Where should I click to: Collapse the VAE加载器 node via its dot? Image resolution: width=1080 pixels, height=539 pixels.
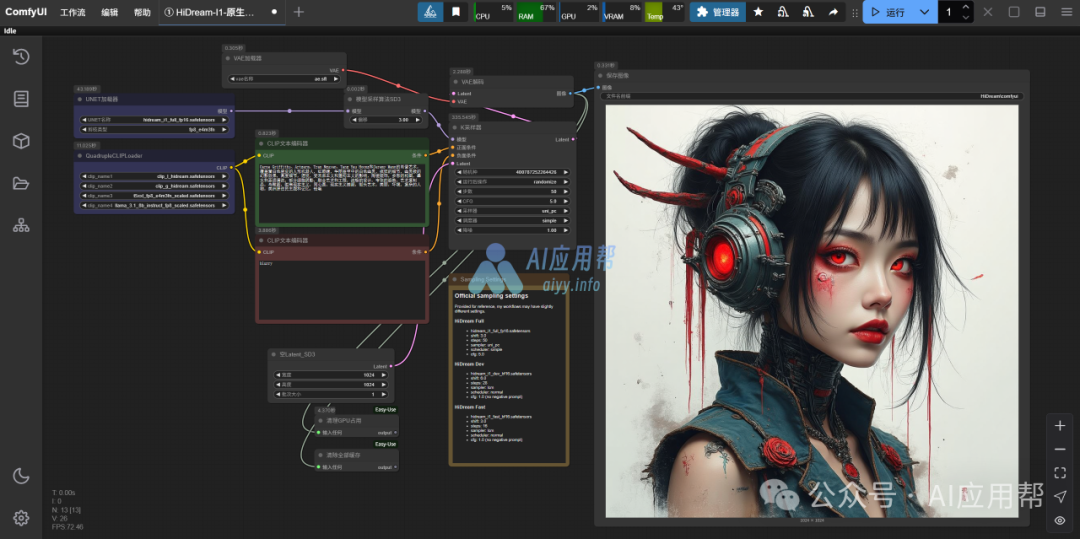click(229, 59)
